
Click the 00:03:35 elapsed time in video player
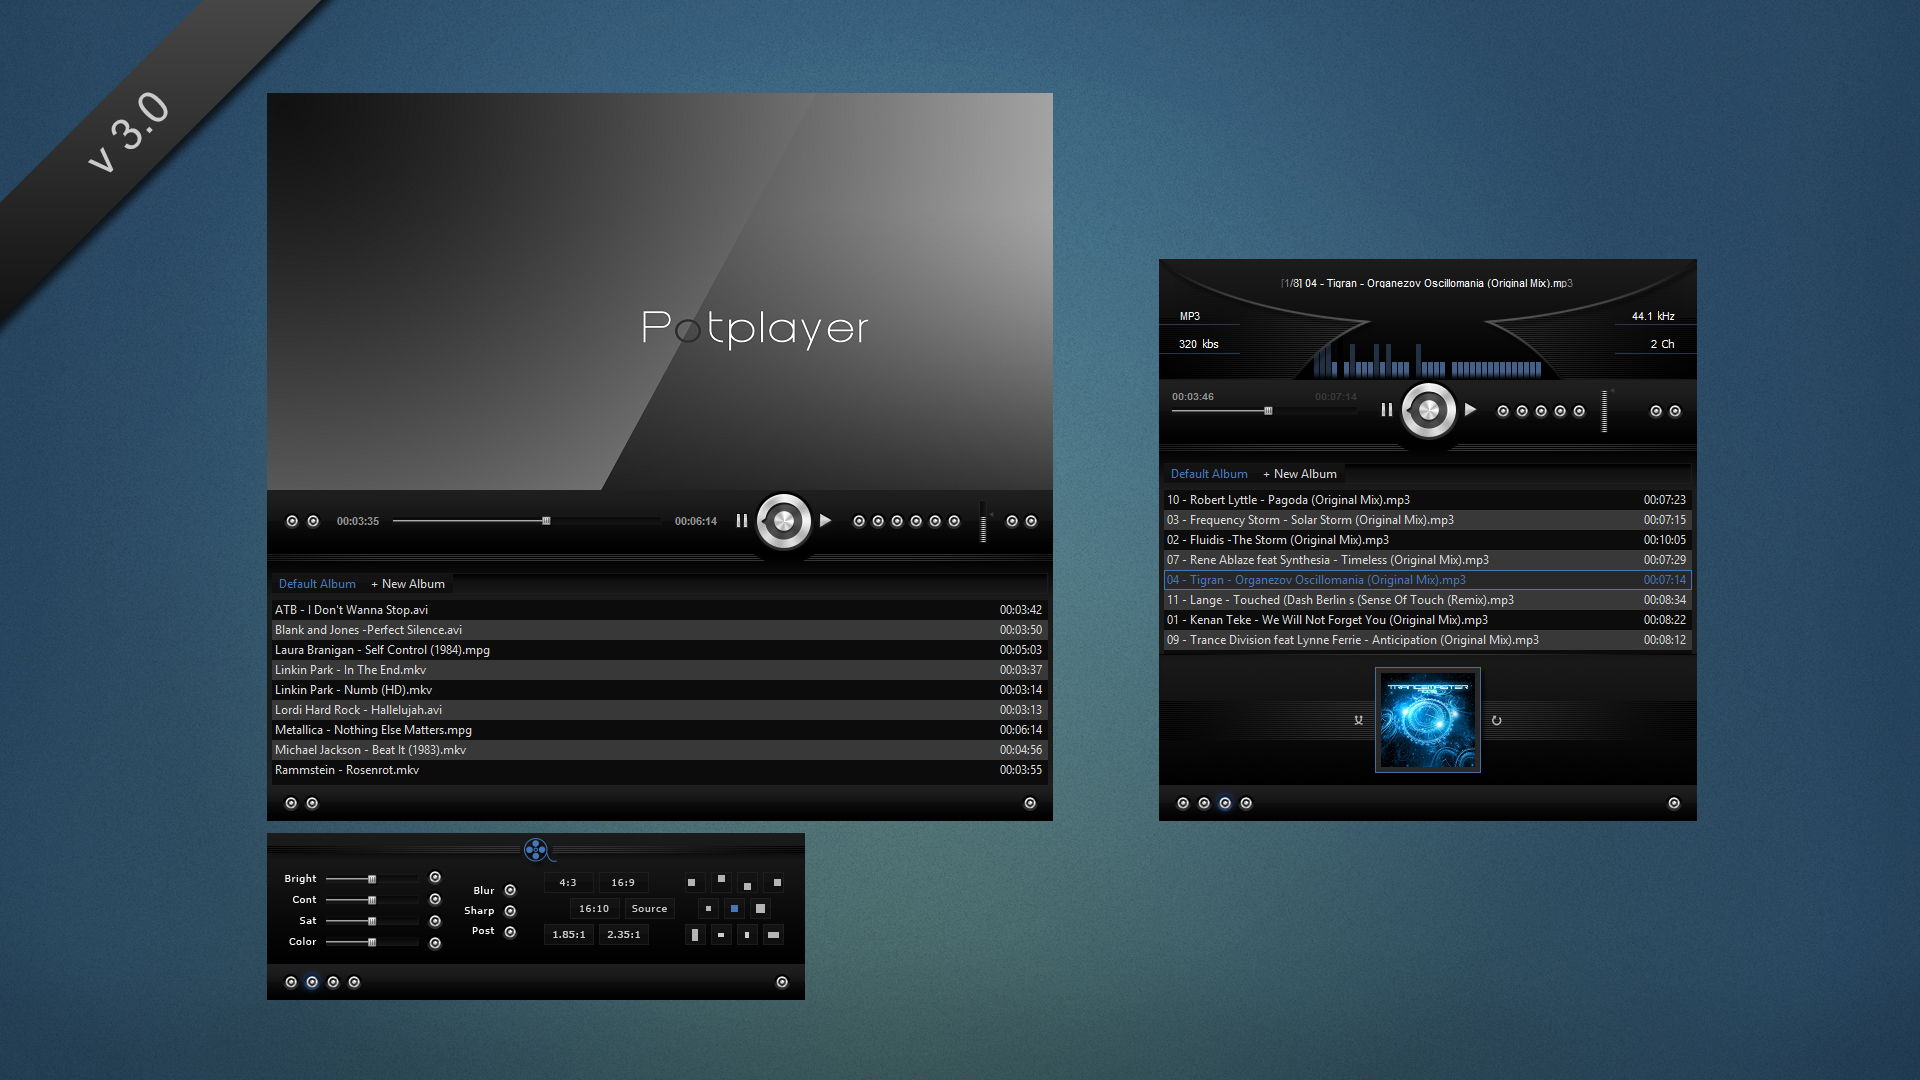(x=357, y=521)
